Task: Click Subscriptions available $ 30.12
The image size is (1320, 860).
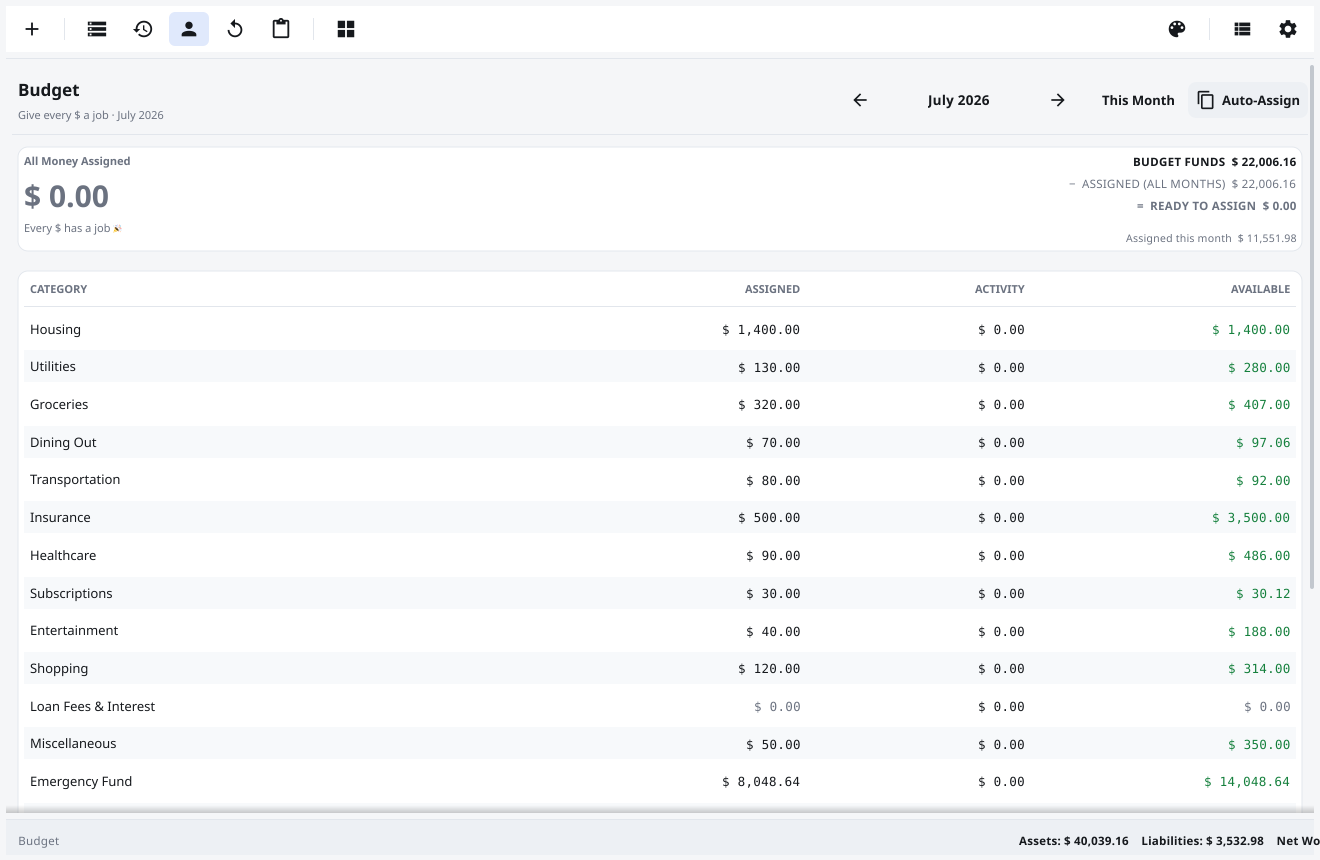Action: click(x=1263, y=594)
